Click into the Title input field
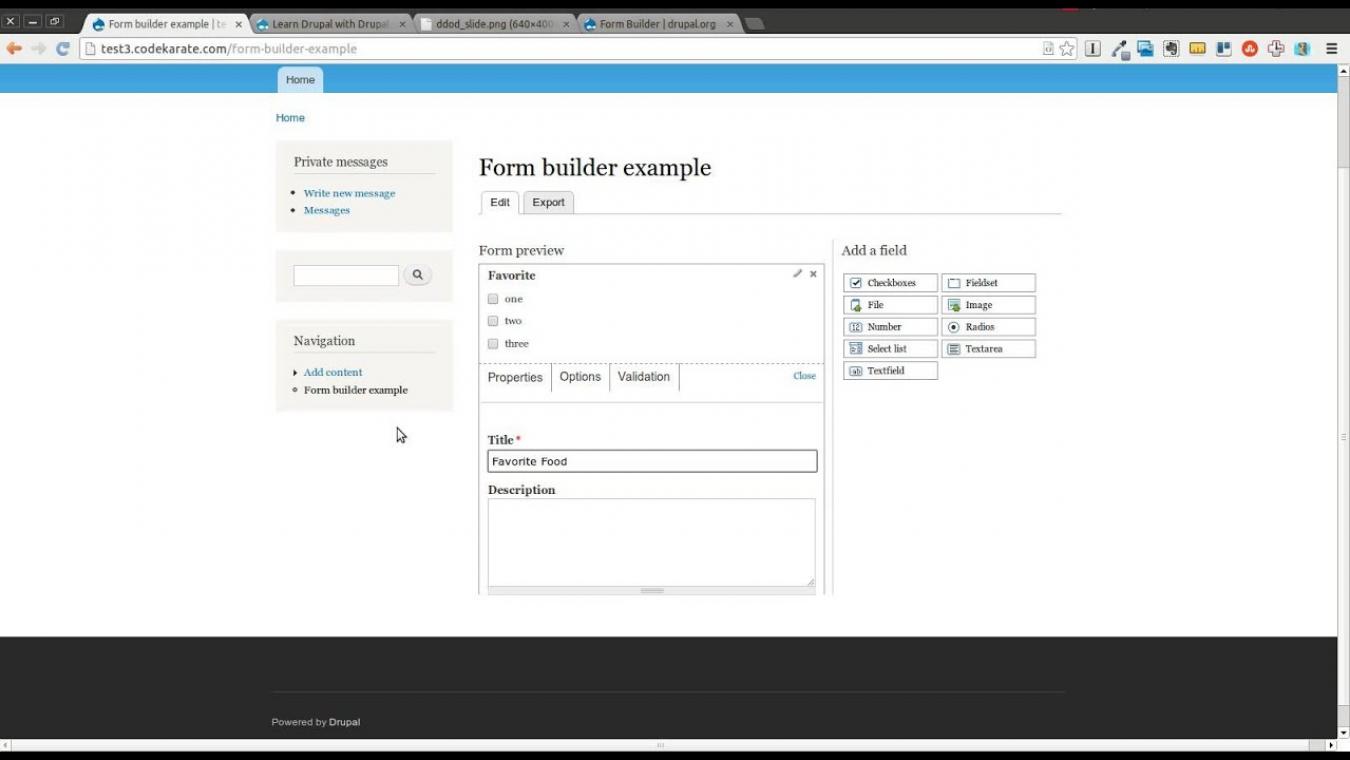1350x760 pixels. click(652, 461)
